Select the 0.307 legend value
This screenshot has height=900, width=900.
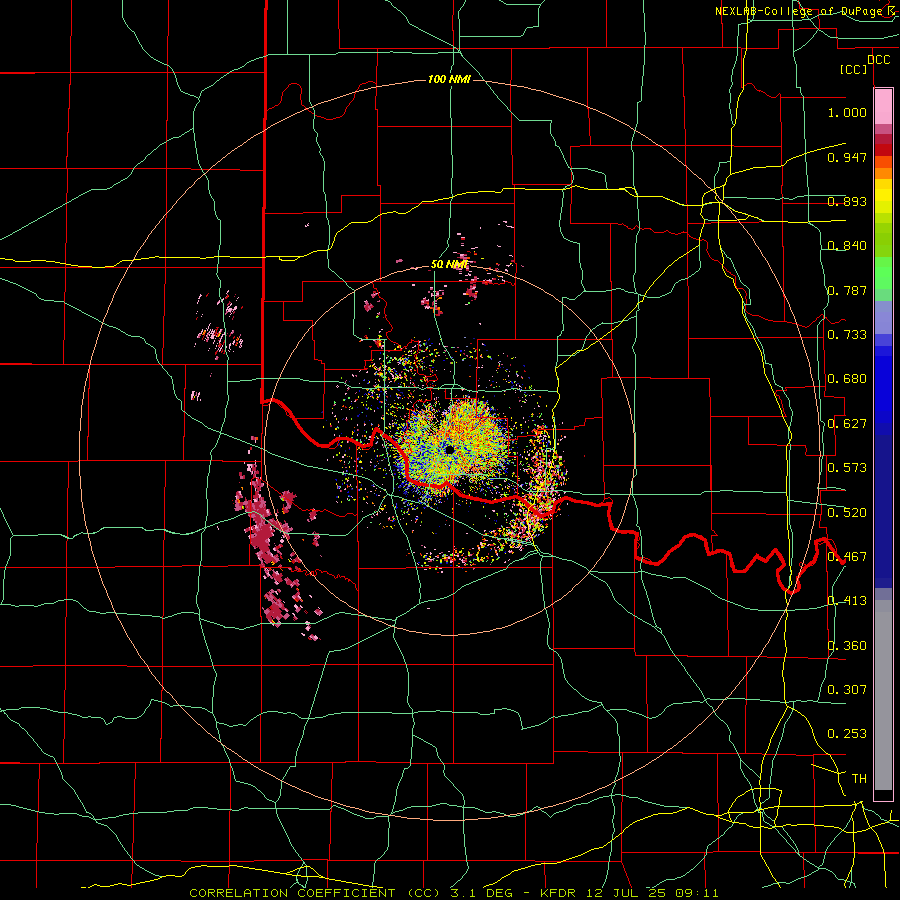[847, 690]
